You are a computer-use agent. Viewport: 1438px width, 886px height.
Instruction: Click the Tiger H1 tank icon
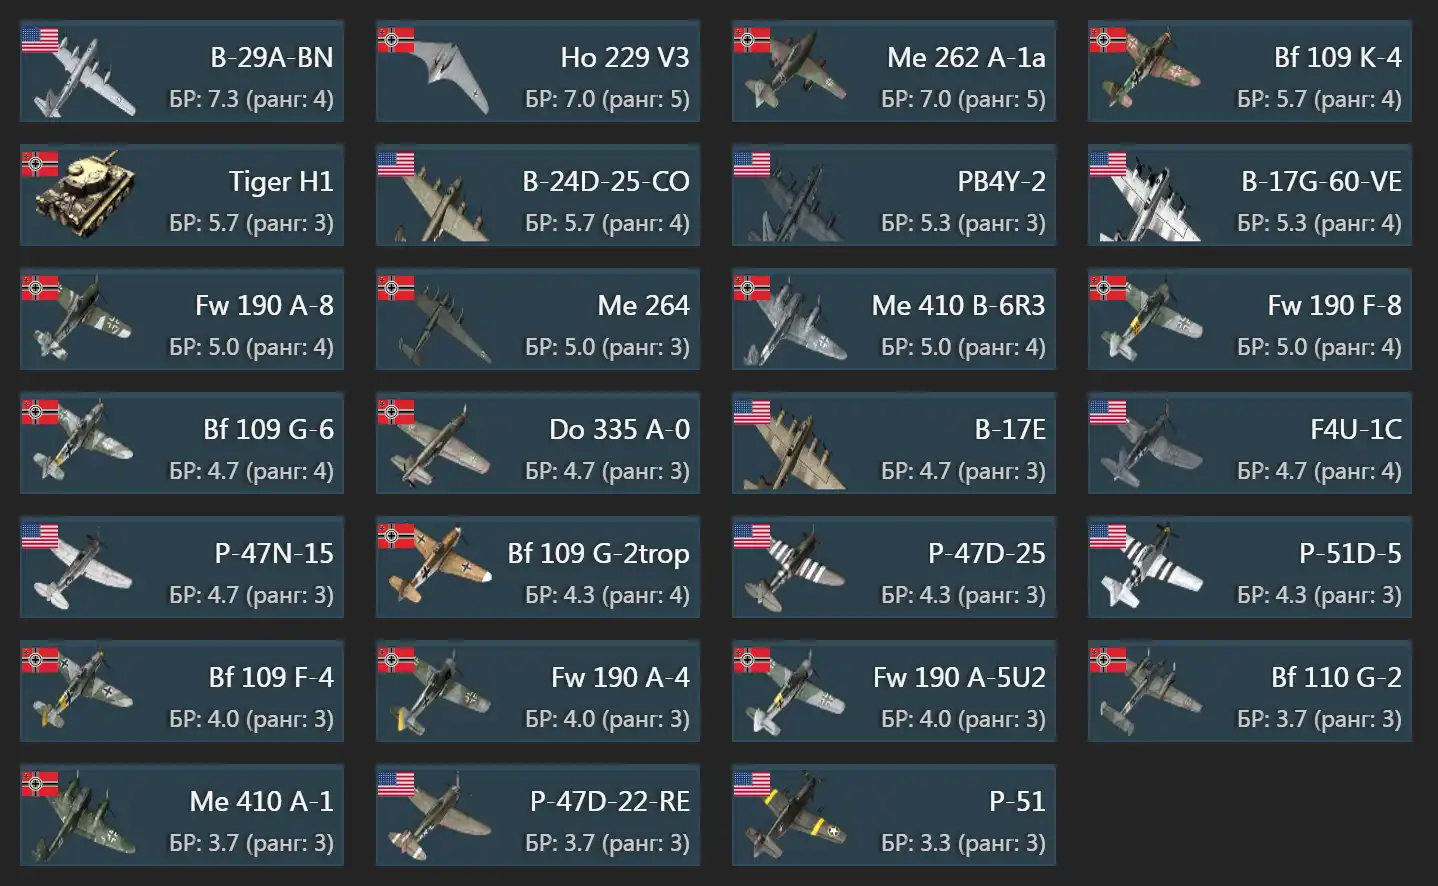[x=85, y=194]
